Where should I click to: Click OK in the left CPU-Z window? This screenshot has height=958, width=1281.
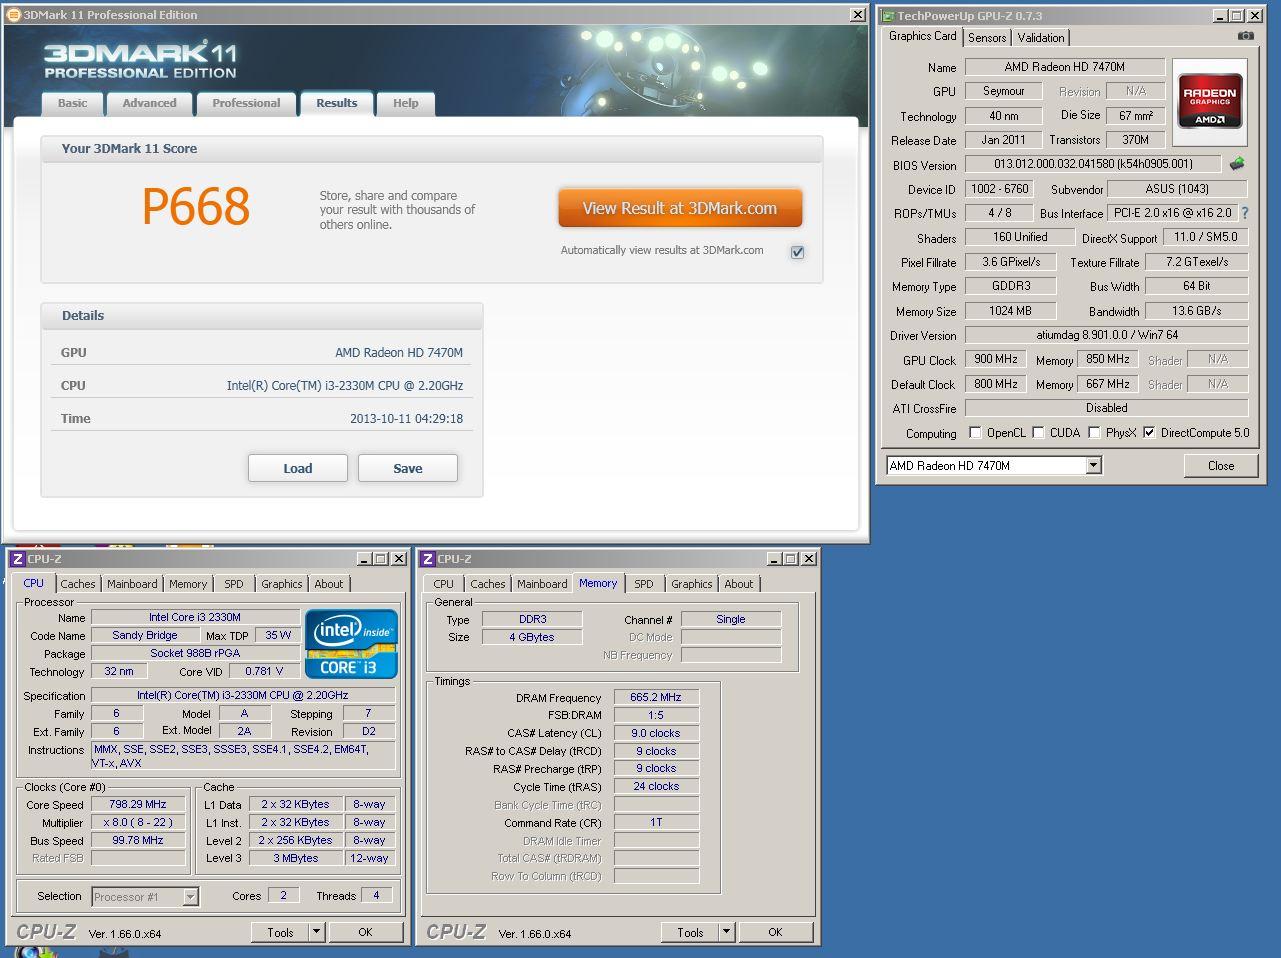tap(365, 932)
